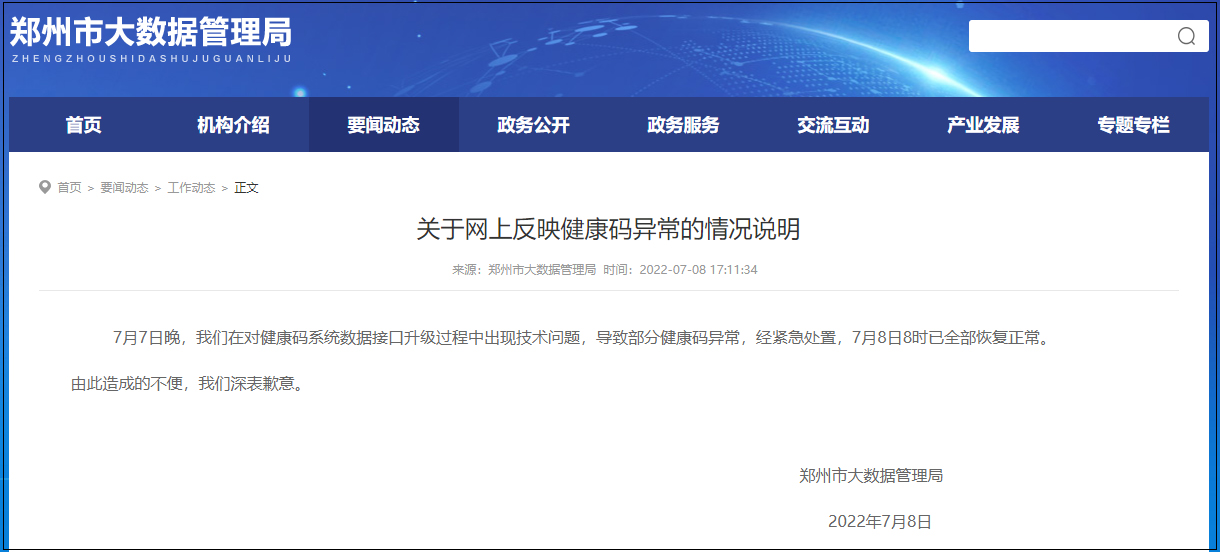1220x552 pixels.
Task: Click the 郑州市大数据管理局 site logo title
Action: pos(151,32)
